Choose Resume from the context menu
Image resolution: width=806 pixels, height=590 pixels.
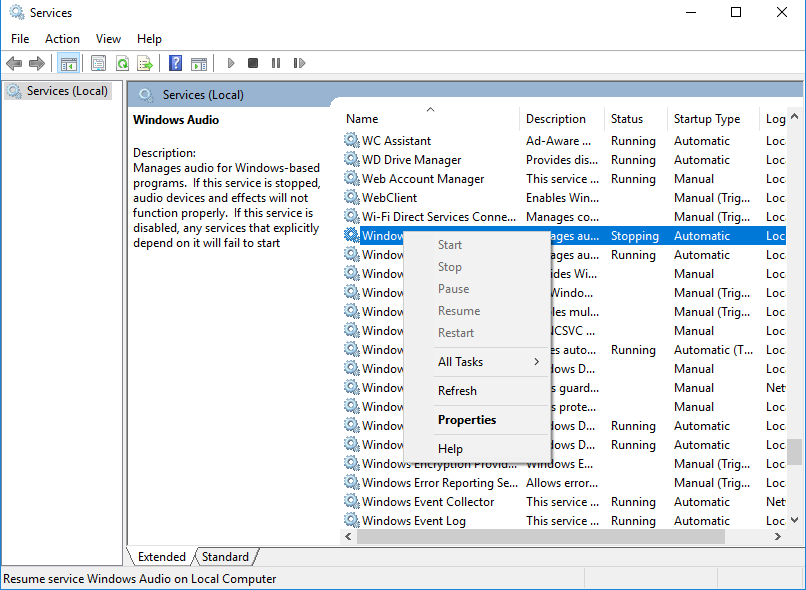[477, 311]
